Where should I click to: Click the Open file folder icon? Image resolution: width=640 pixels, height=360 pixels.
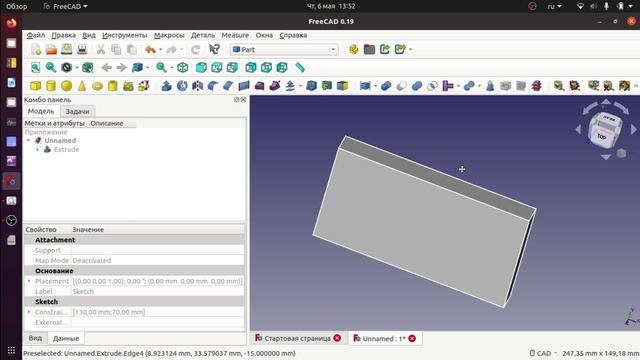51,49
